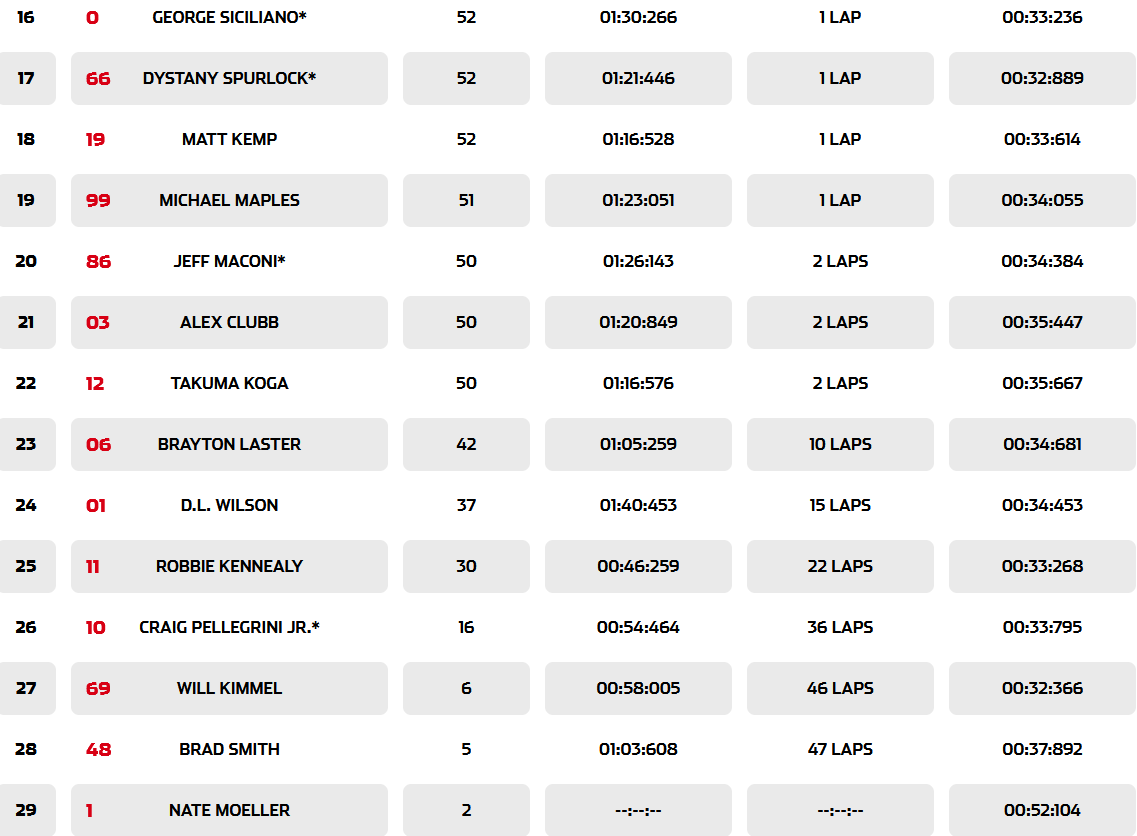Viewport: 1137px width, 836px height.
Task: Open Nate Moeller's driver entry
Action: [229, 810]
